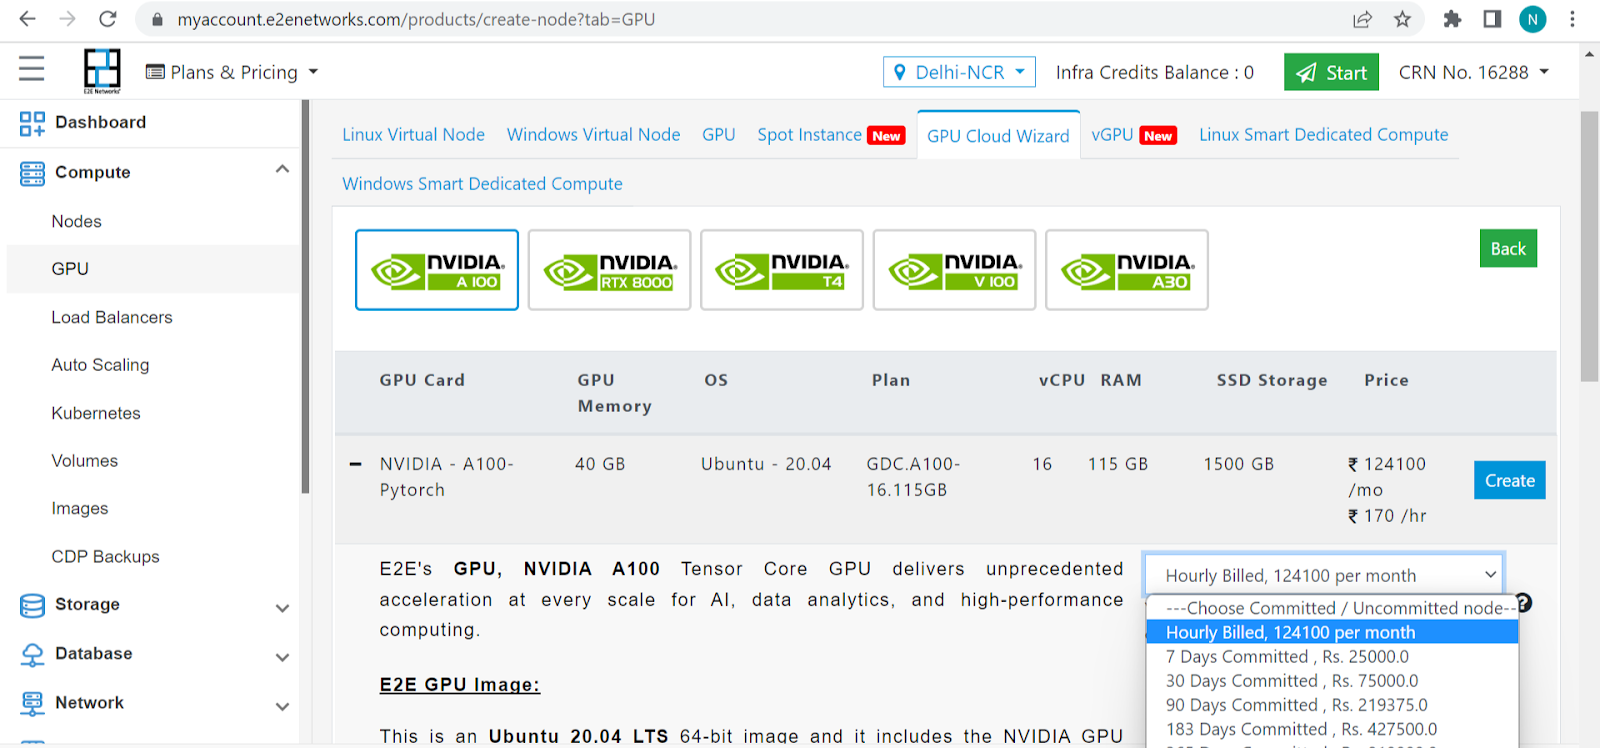Select the NVIDIA A30 card
This screenshot has height=748, width=1600.
tap(1127, 270)
